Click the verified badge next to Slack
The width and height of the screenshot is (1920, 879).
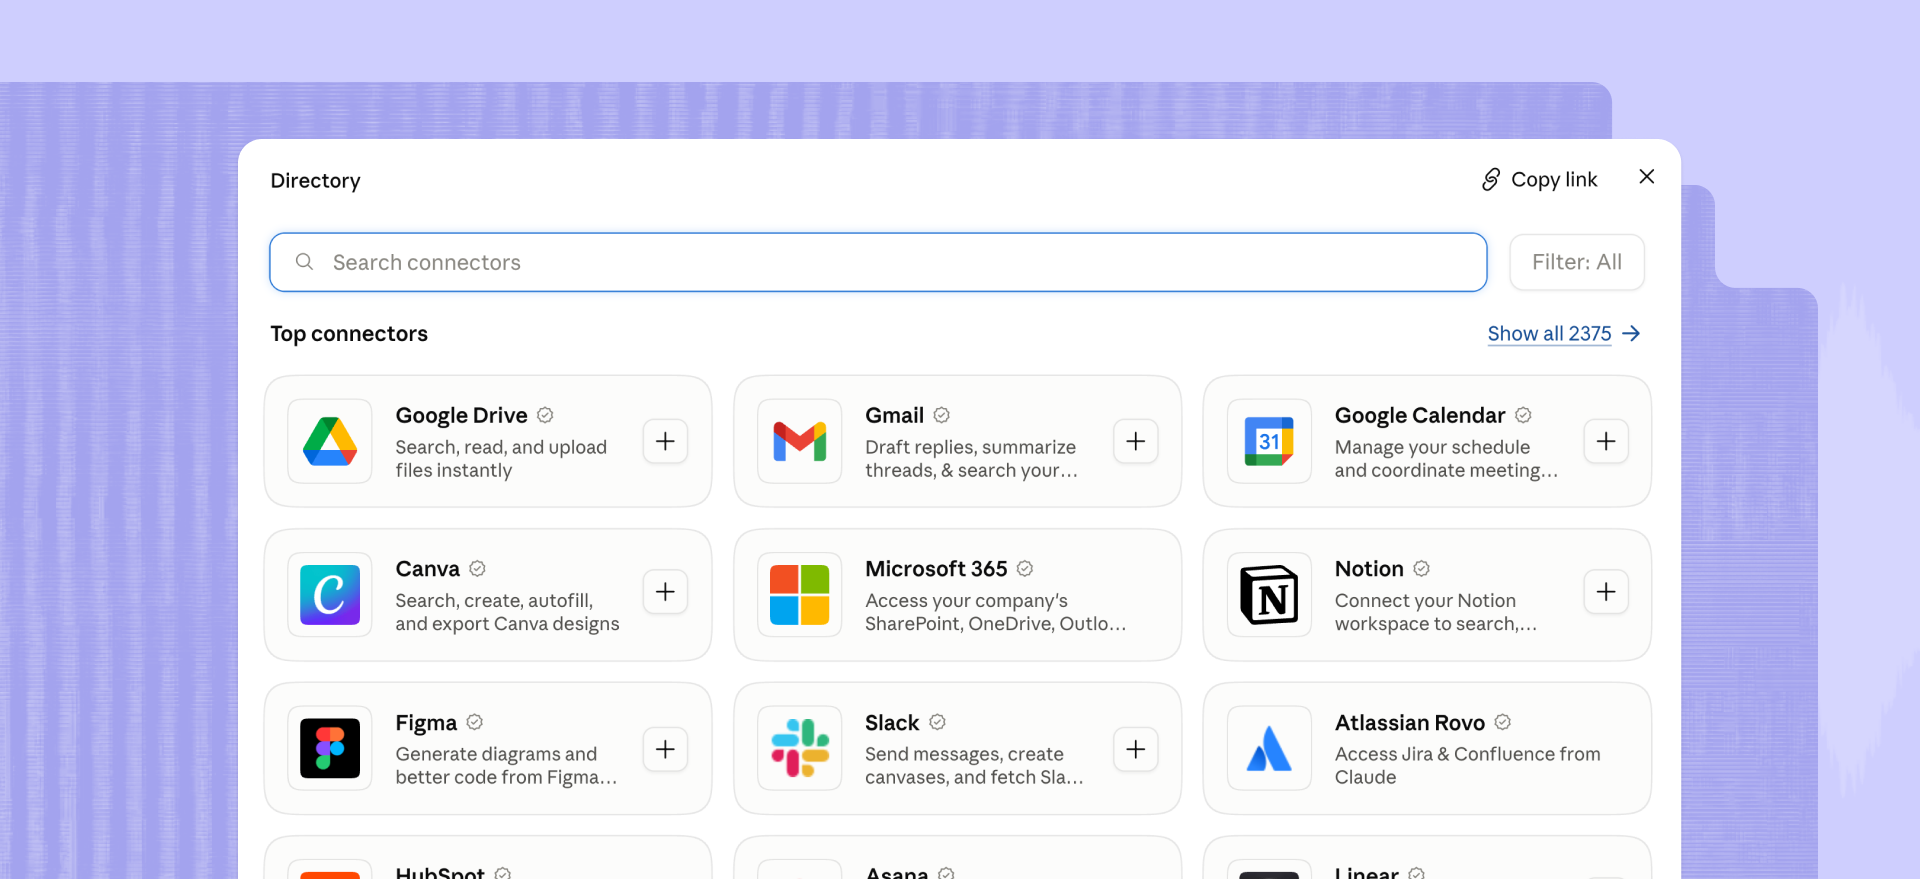937,722
